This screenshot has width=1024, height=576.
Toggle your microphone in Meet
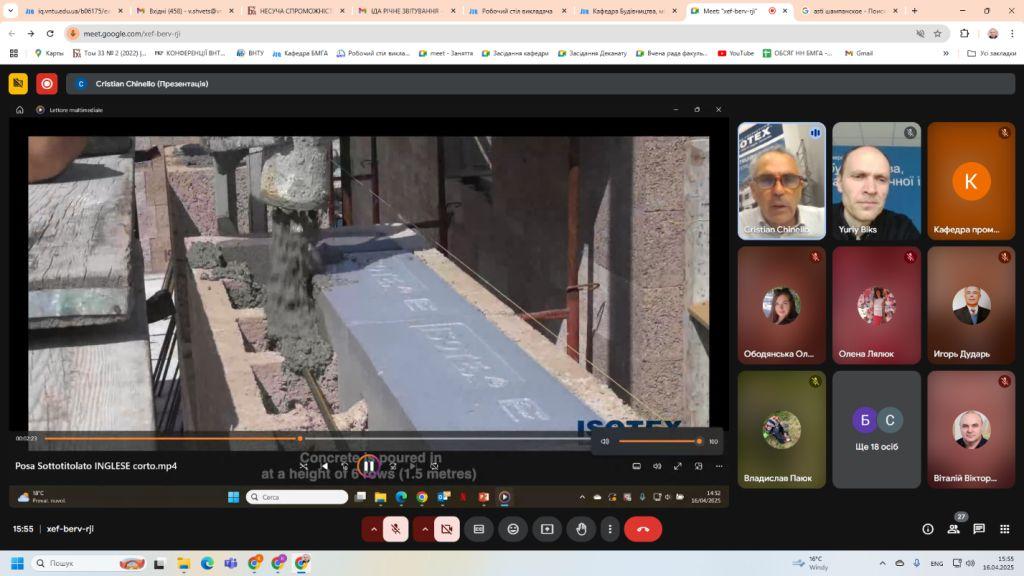(396, 529)
